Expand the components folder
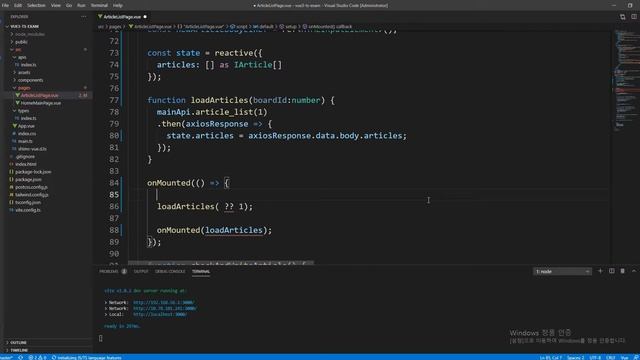 pos(30,80)
